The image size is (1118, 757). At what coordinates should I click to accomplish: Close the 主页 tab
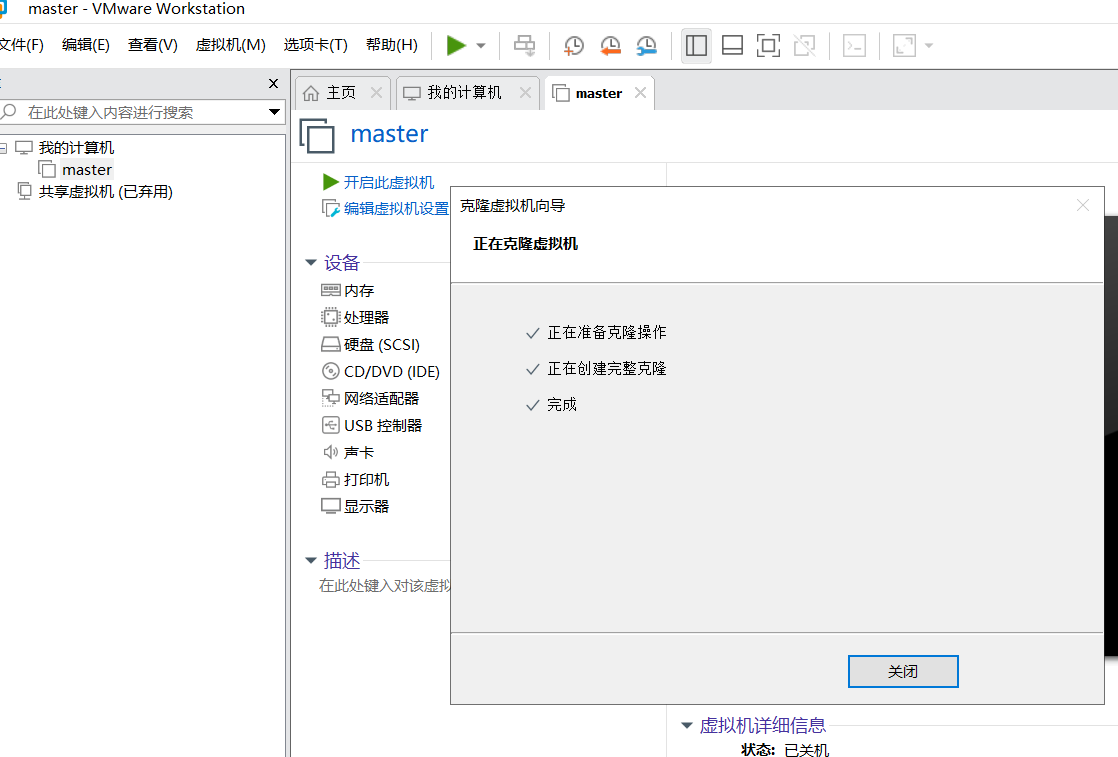pyautogui.click(x=376, y=93)
